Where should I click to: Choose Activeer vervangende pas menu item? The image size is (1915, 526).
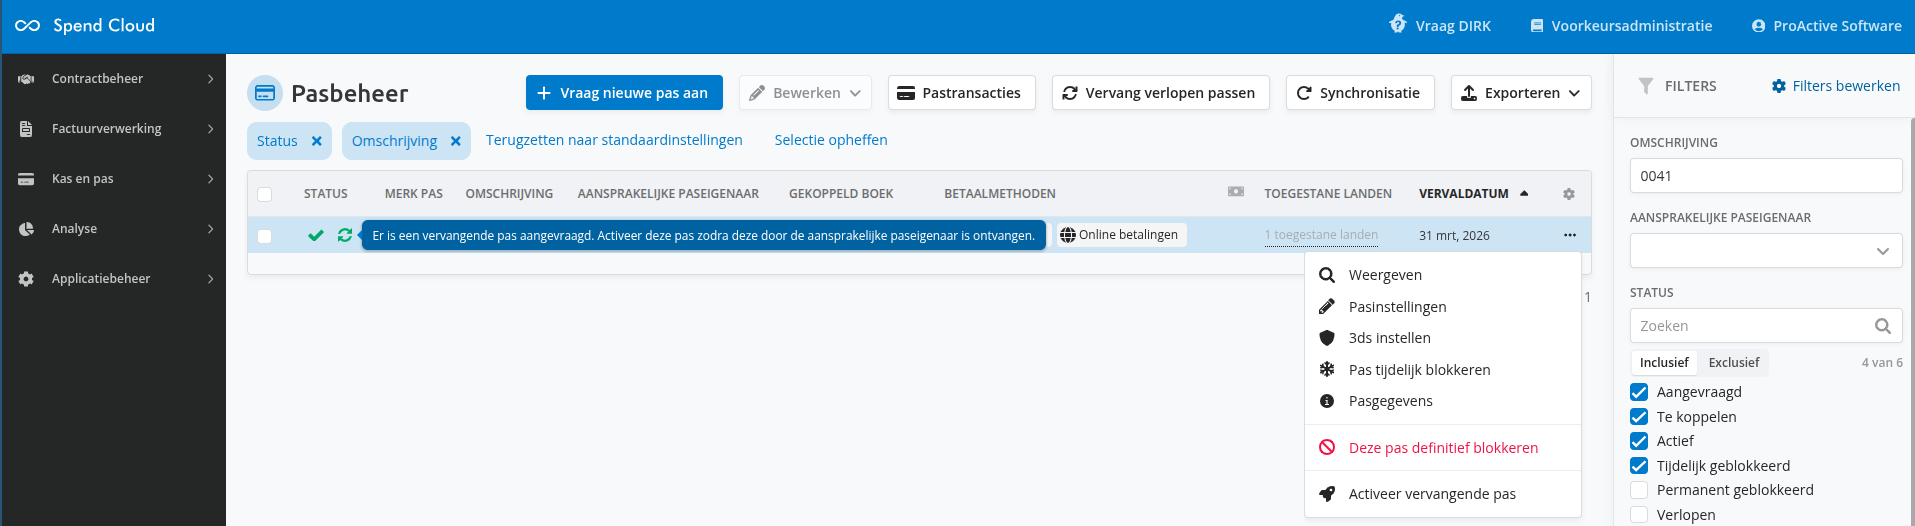(x=1431, y=494)
